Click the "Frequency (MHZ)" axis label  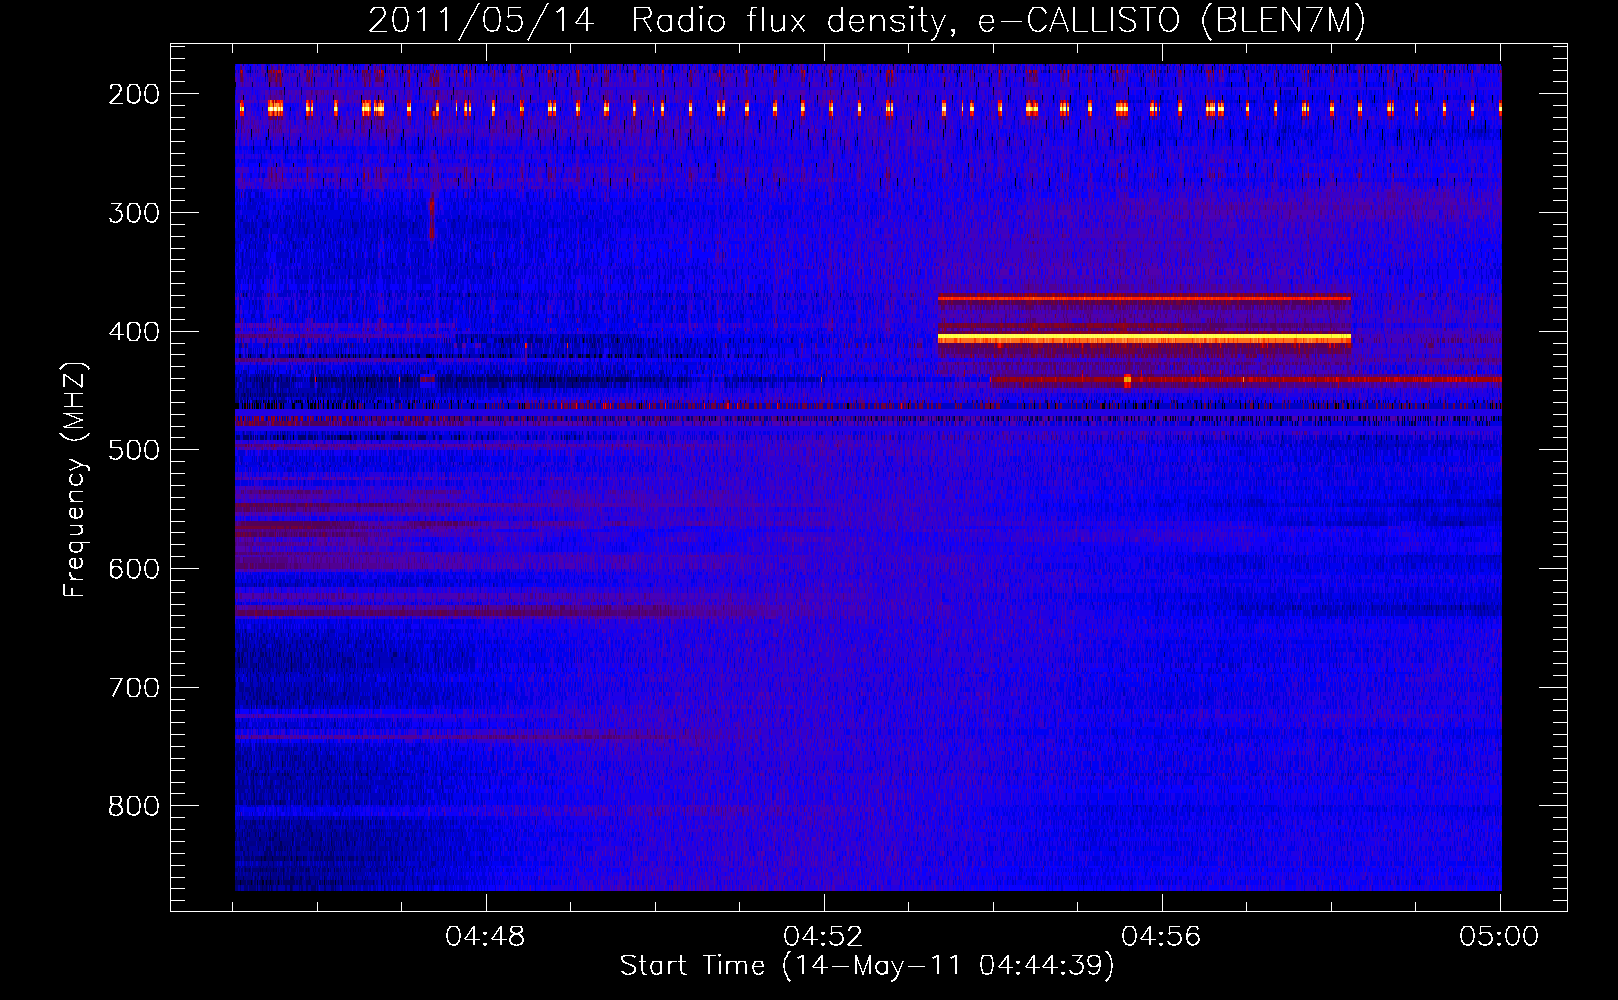[75, 479]
